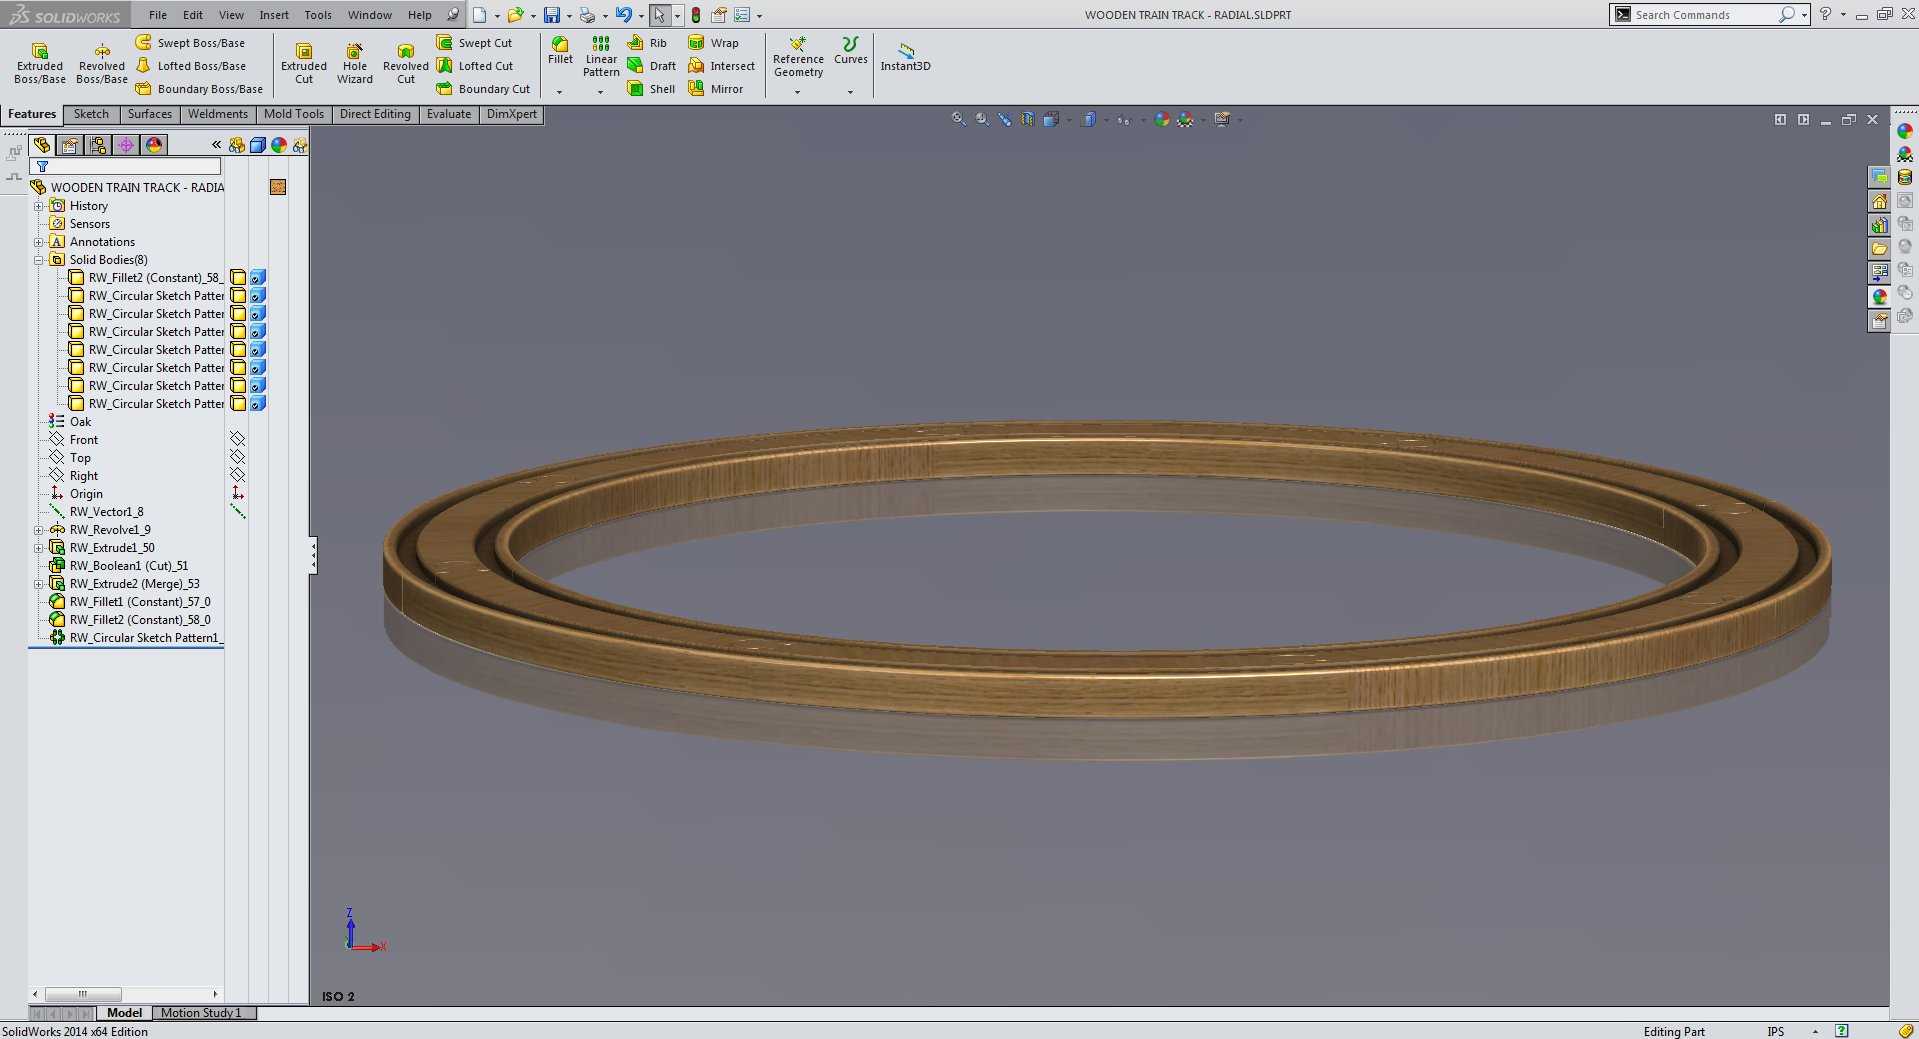
Task: Activate the Shell feature icon
Action: pyautogui.click(x=635, y=88)
